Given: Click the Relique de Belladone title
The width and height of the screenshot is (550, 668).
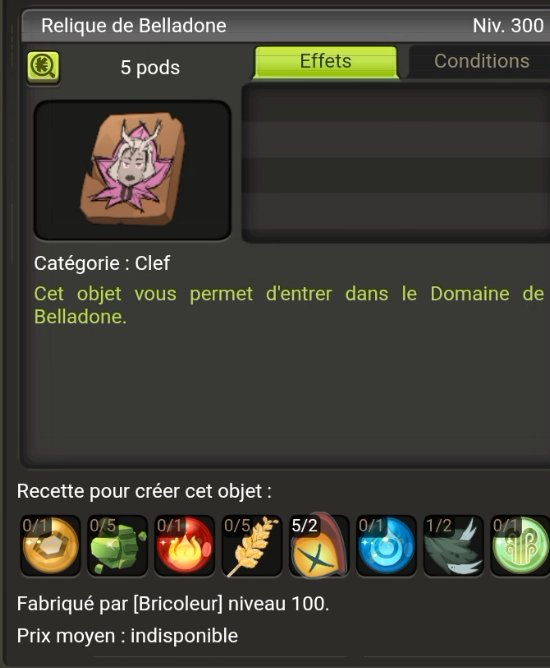Looking at the screenshot, I should 134,26.
